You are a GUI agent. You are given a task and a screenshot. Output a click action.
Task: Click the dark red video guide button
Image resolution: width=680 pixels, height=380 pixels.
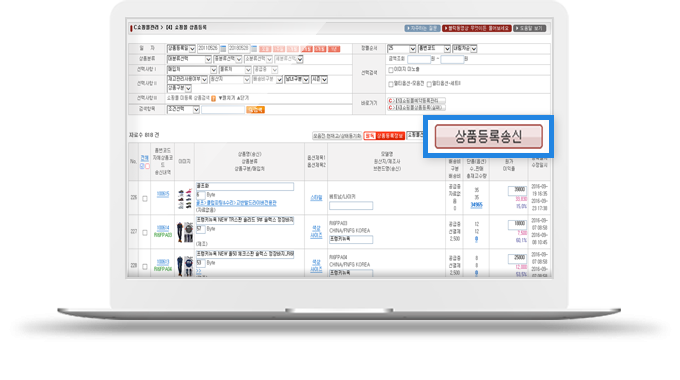477,28
